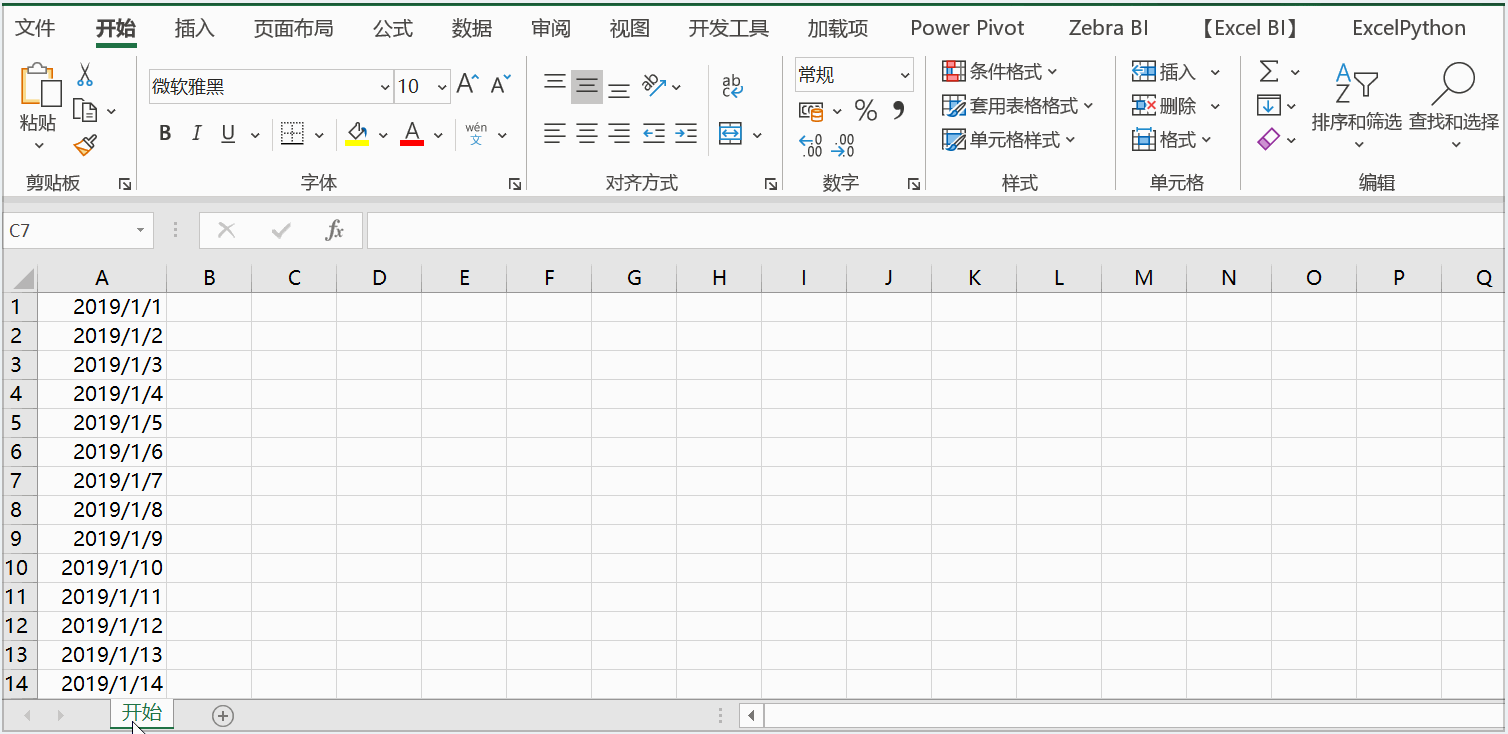Viewport: 1508px width, 734px height.
Task: Click the Clear eraser icon
Action: [x=1268, y=139]
